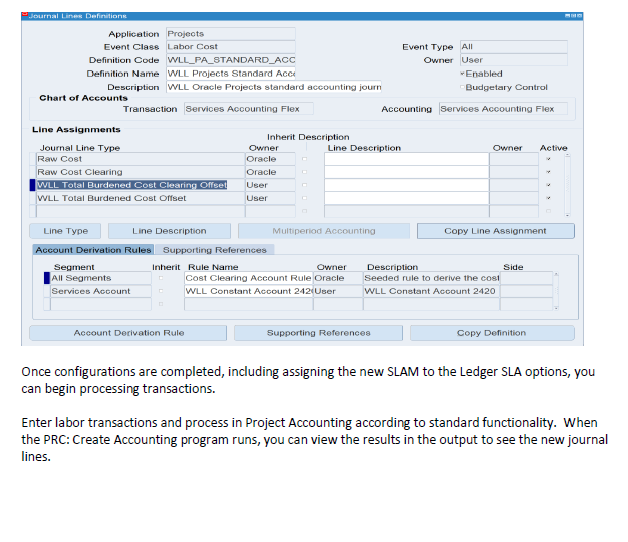Click the Application field showing Projects
The image size is (628, 542).
(231, 34)
